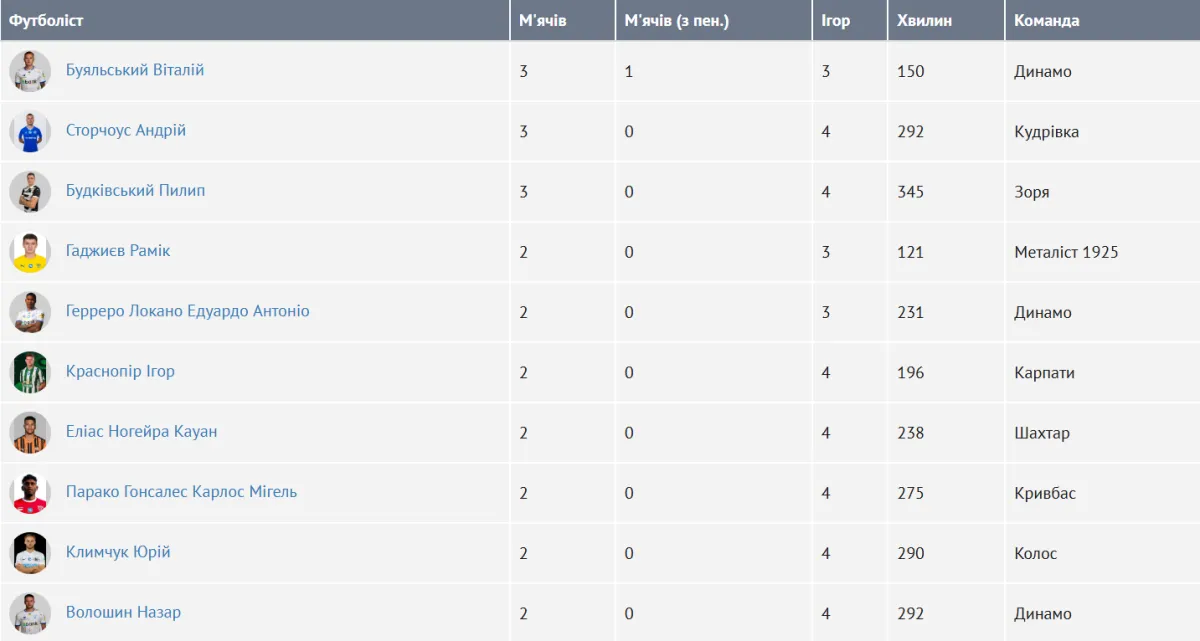The height and width of the screenshot is (641, 1200).
Task: Click minutes value 196
Action: tap(911, 373)
